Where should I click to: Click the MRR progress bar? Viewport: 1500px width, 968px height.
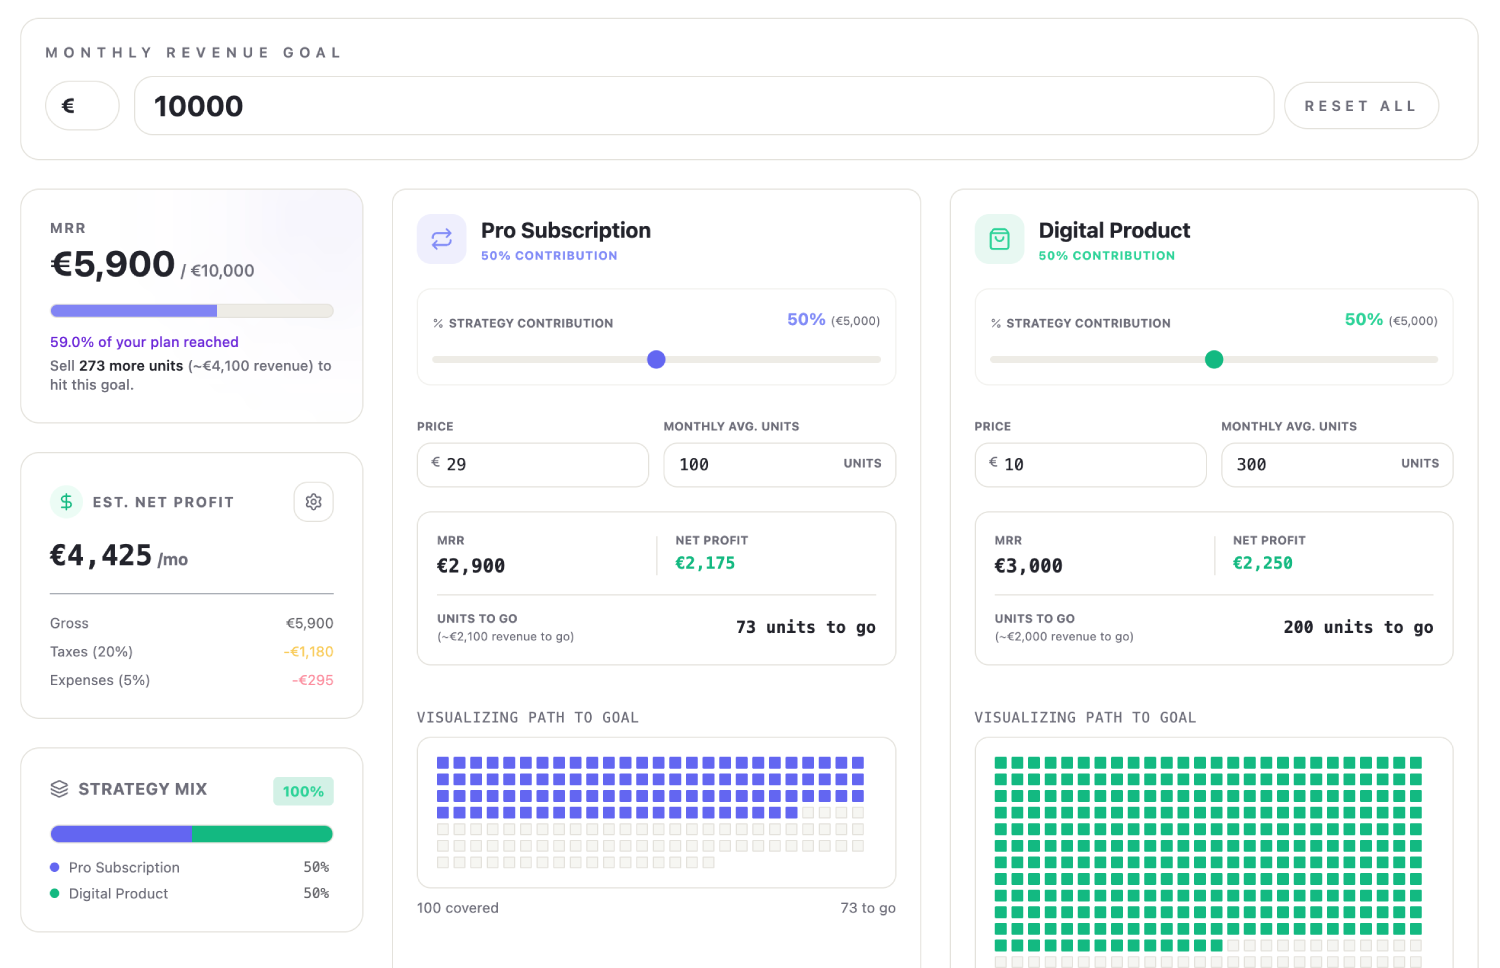191,310
